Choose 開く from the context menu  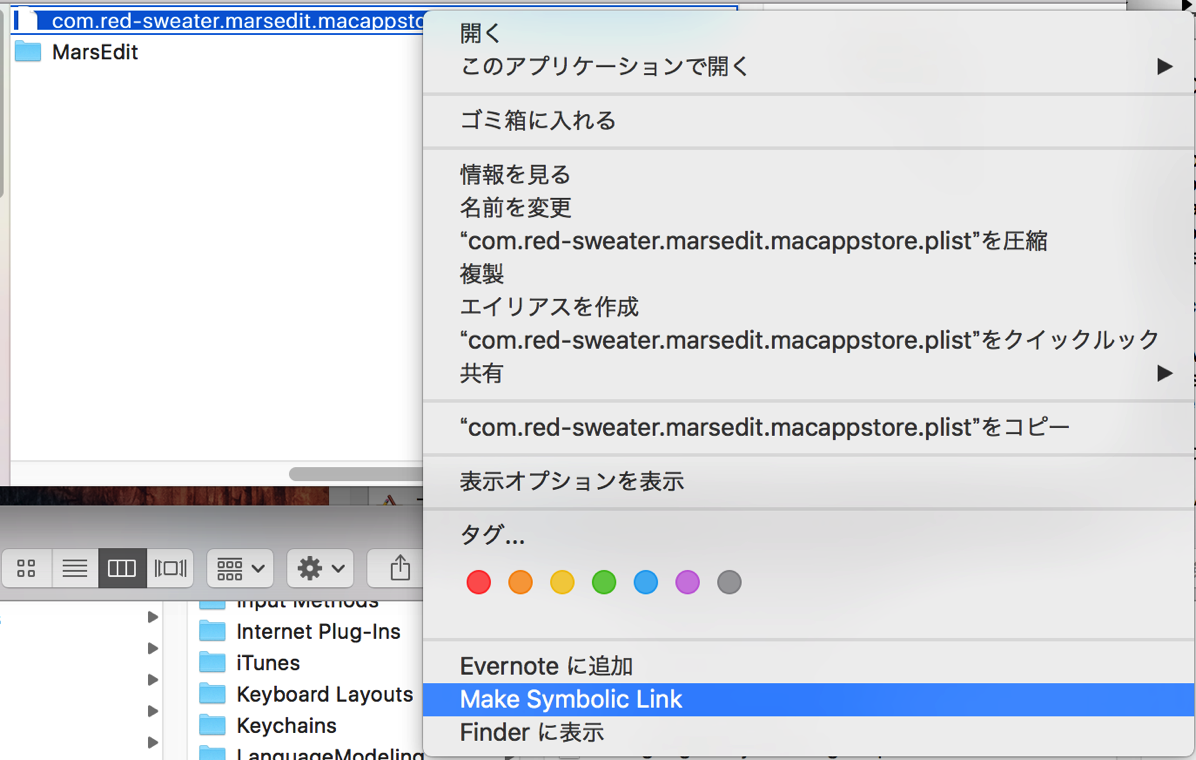[x=809, y=34]
